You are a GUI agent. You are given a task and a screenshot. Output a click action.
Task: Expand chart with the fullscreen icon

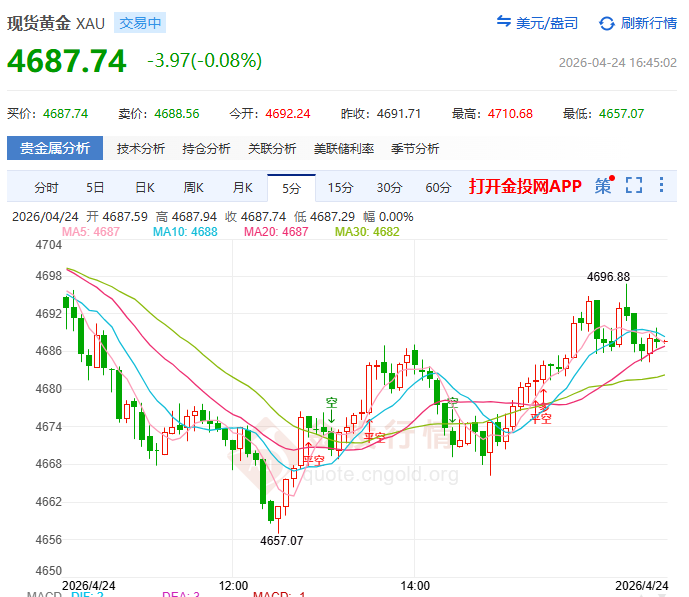pyautogui.click(x=634, y=185)
